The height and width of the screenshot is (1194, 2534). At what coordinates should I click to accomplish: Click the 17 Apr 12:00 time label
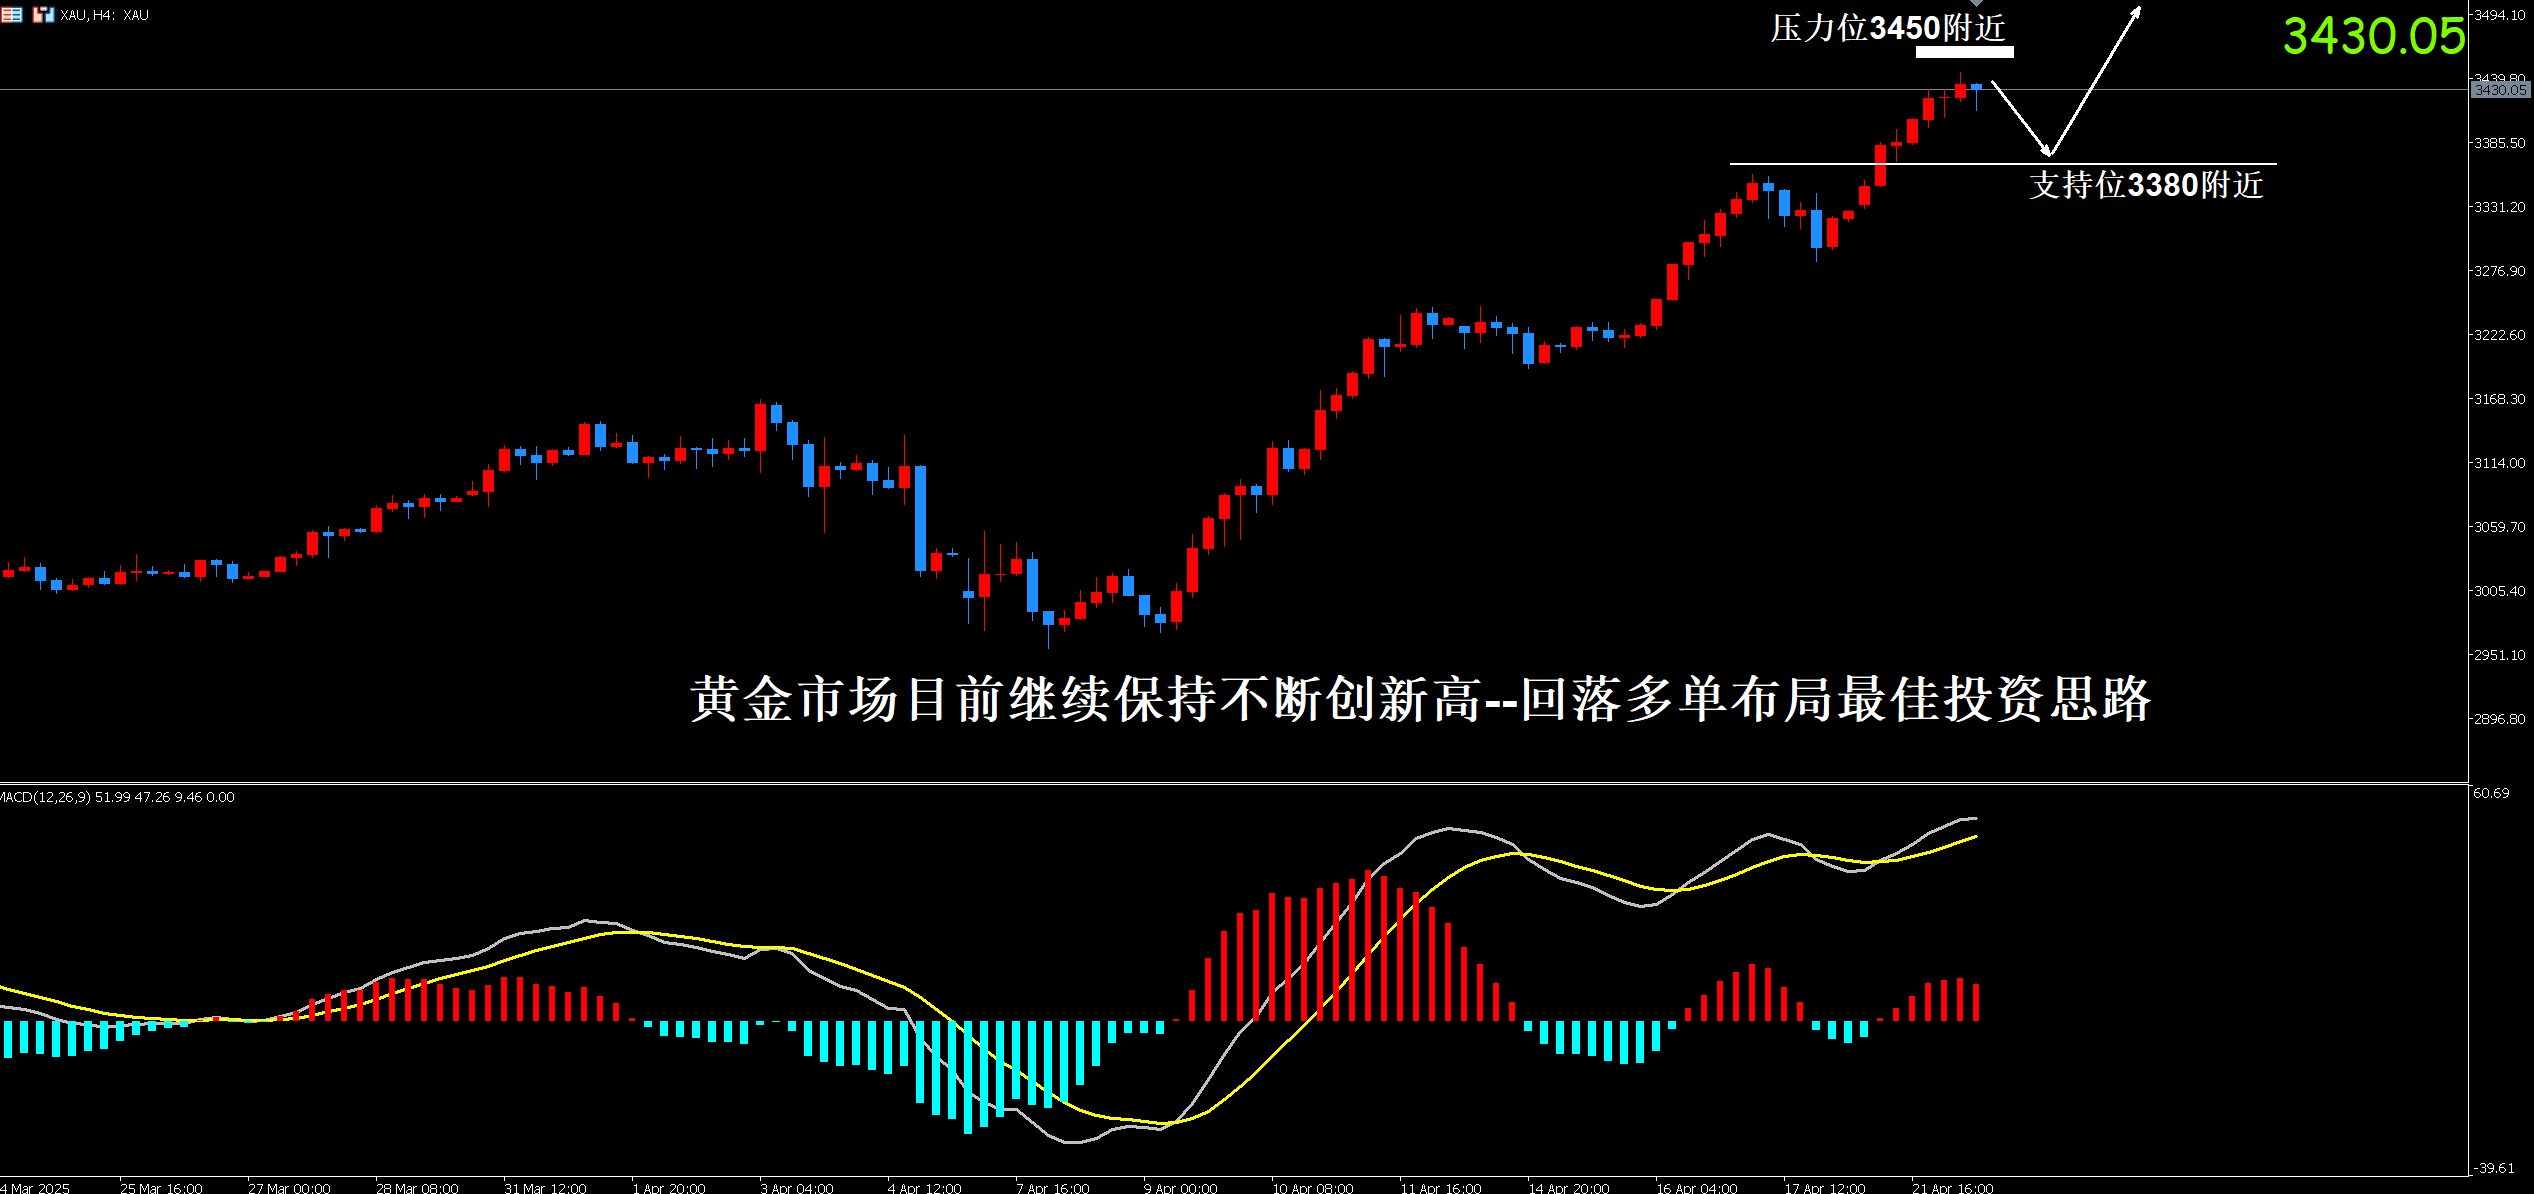1825,1187
